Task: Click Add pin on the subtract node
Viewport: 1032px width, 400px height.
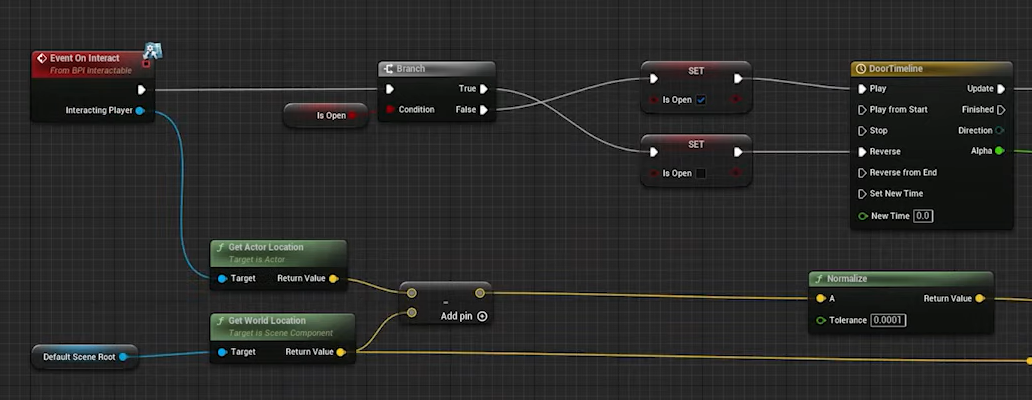Action: coord(463,316)
